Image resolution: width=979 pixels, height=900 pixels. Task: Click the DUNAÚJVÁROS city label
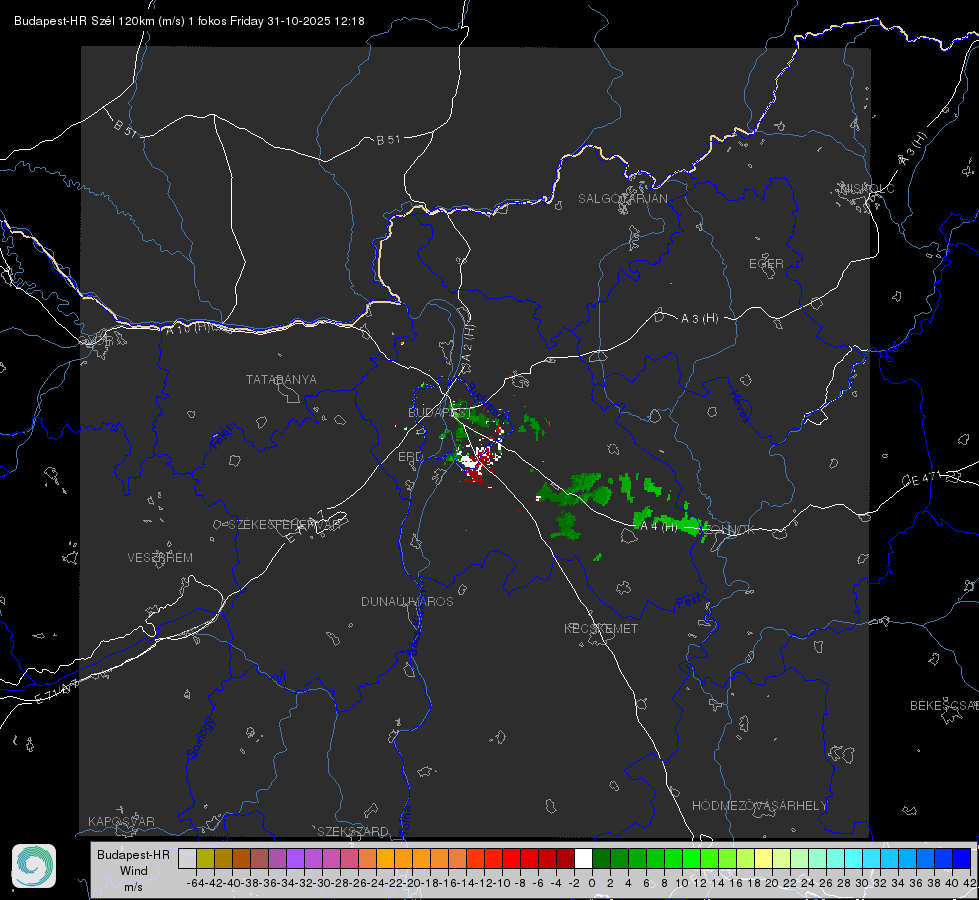[407, 601]
